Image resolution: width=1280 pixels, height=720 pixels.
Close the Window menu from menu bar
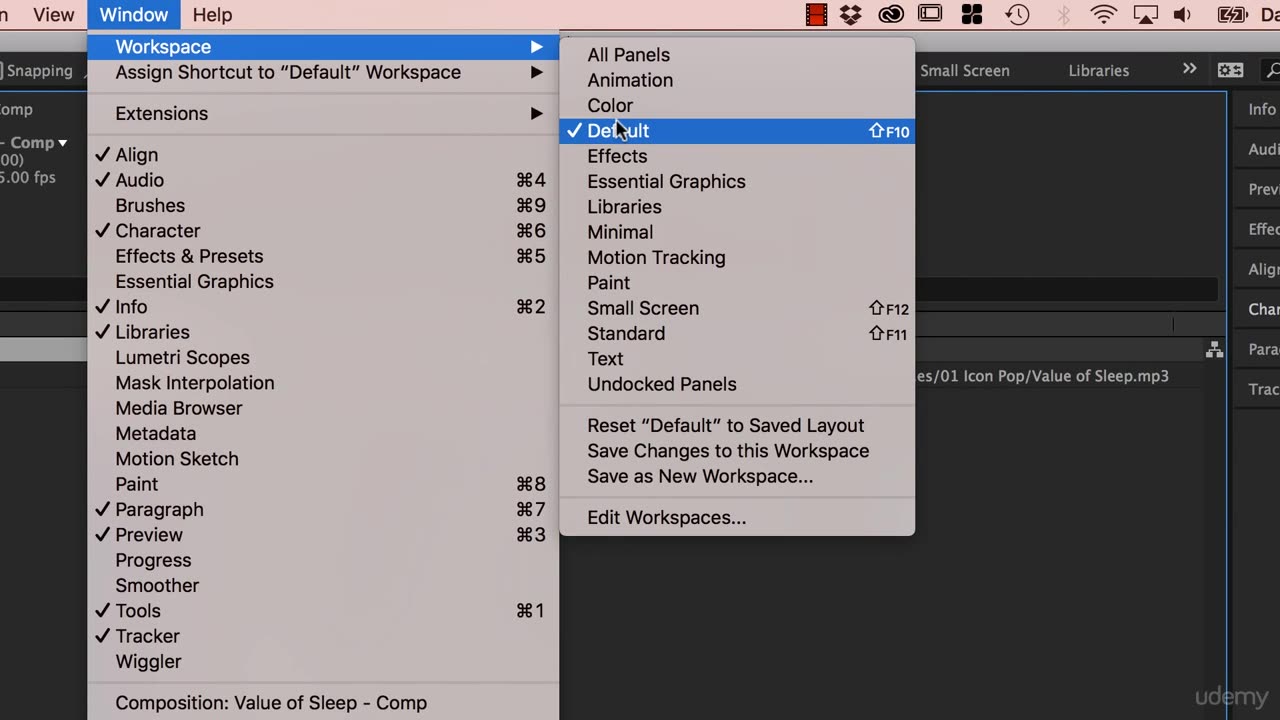(133, 15)
